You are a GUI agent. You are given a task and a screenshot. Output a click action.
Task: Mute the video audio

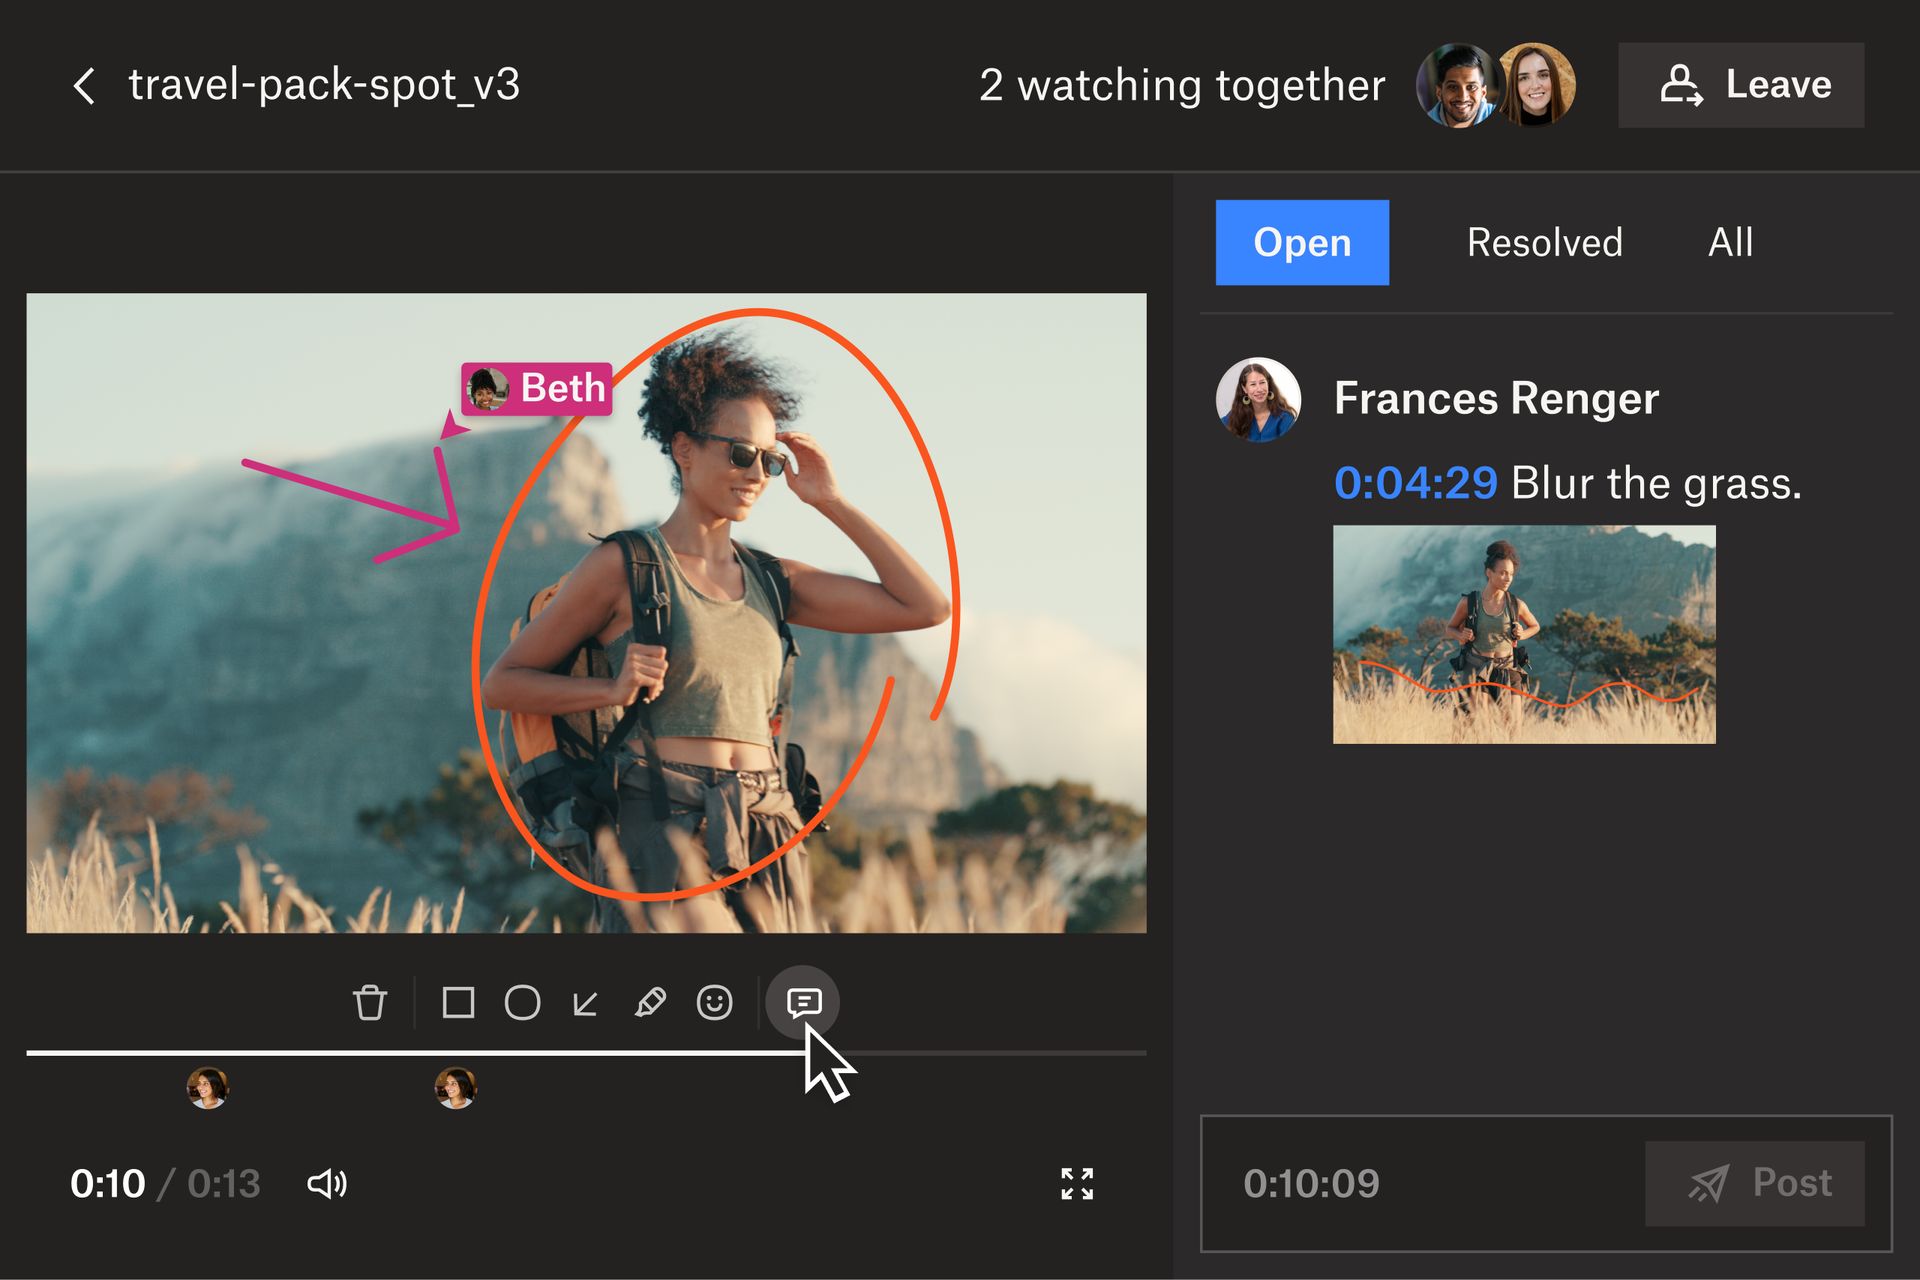coord(326,1184)
